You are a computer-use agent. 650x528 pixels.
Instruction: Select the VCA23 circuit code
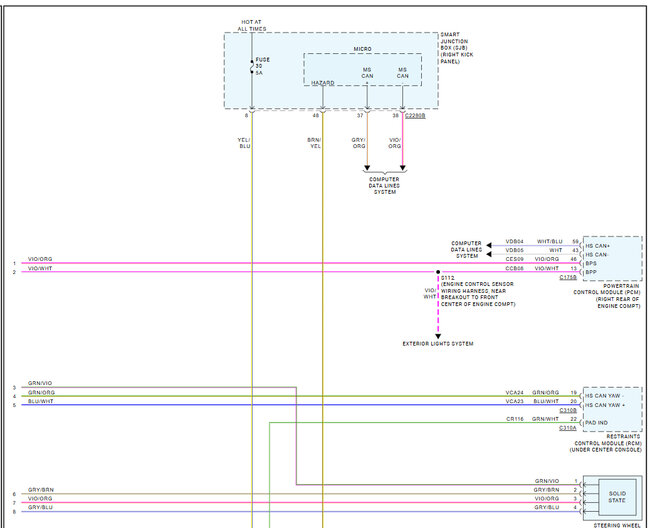tap(514, 402)
